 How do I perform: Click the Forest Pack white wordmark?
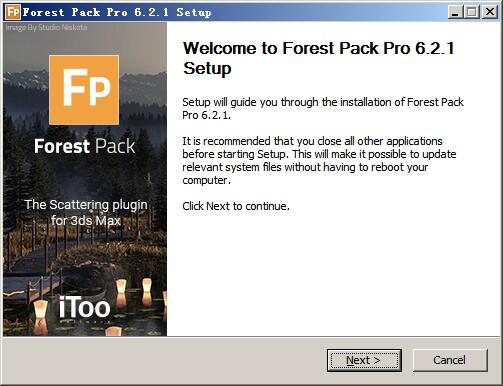coord(85,146)
